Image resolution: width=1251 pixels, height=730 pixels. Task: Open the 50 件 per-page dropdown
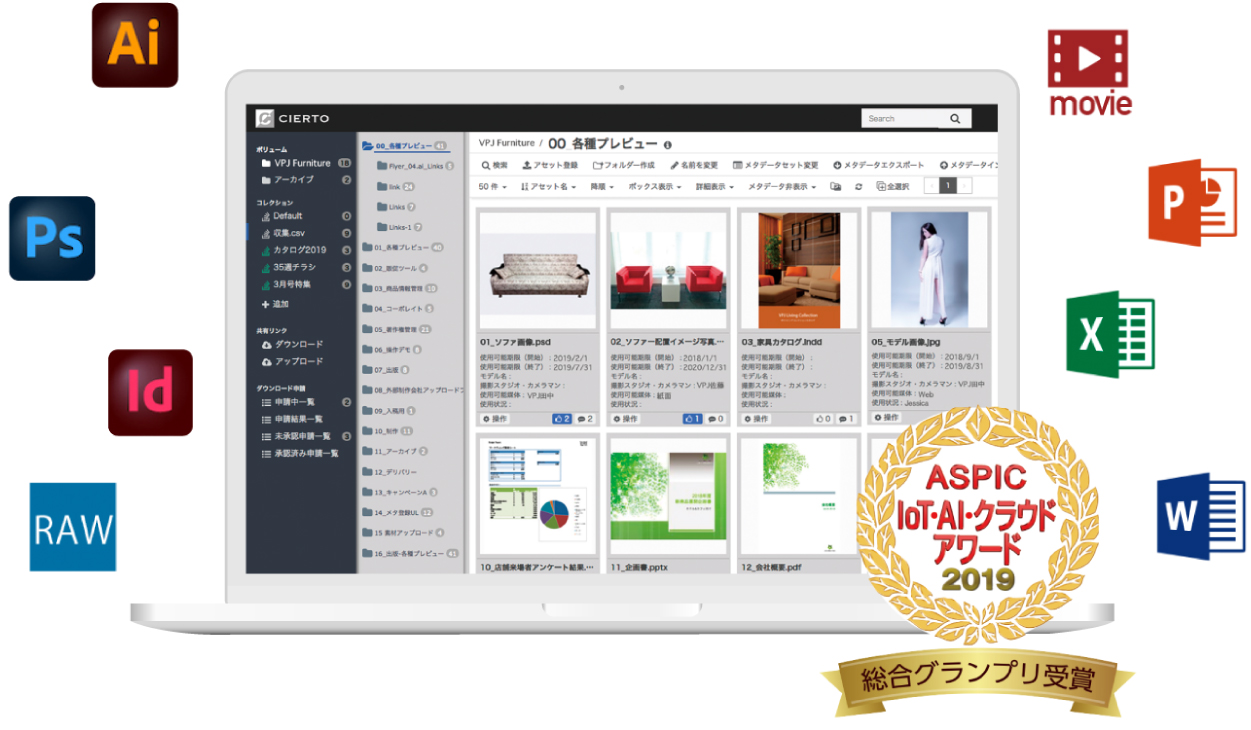click(x=492, y=187)
